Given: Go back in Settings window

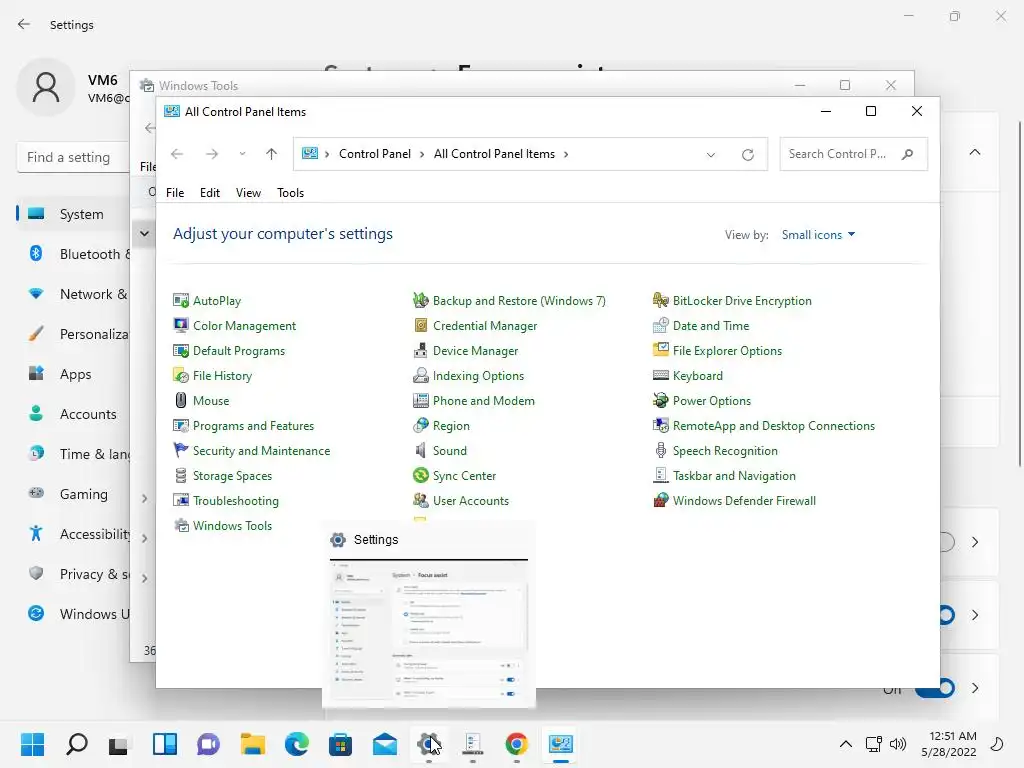Looking at the screenshot, I should pyautogui.click(x=24, y=24).
